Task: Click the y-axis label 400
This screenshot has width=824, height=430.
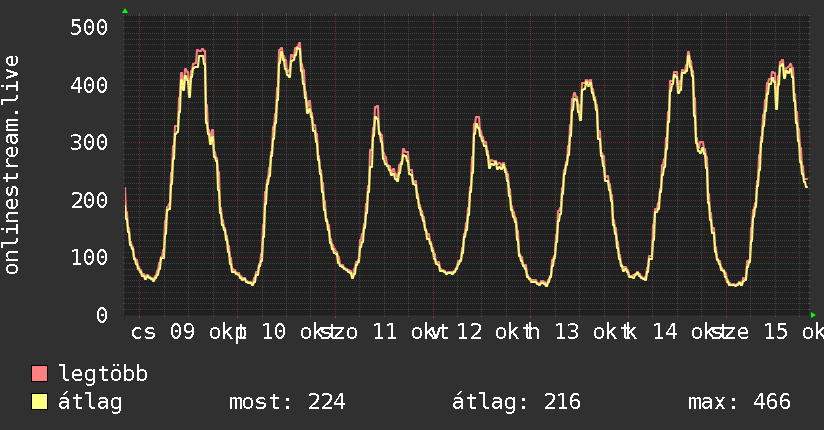Action: [x=89, y=85]
